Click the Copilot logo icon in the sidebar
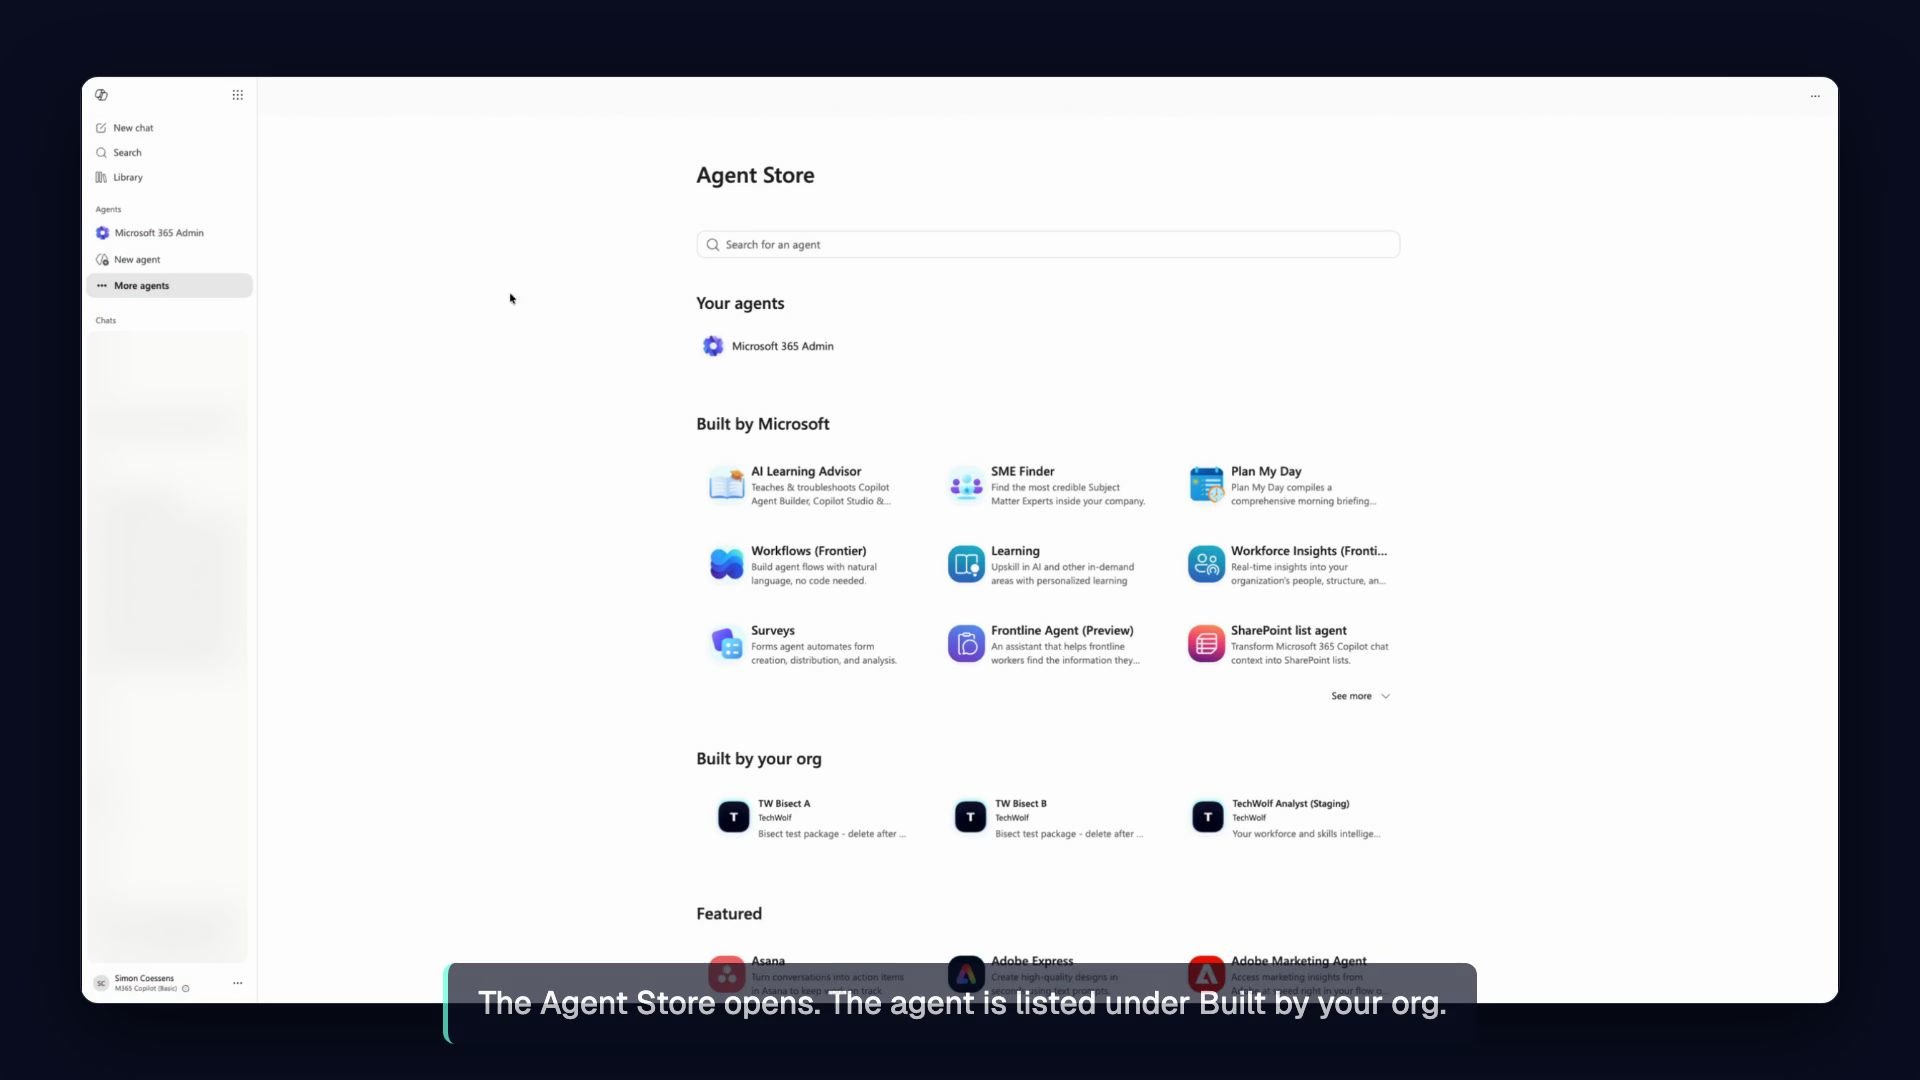The image size is (1920, 1080). [101, 95]
